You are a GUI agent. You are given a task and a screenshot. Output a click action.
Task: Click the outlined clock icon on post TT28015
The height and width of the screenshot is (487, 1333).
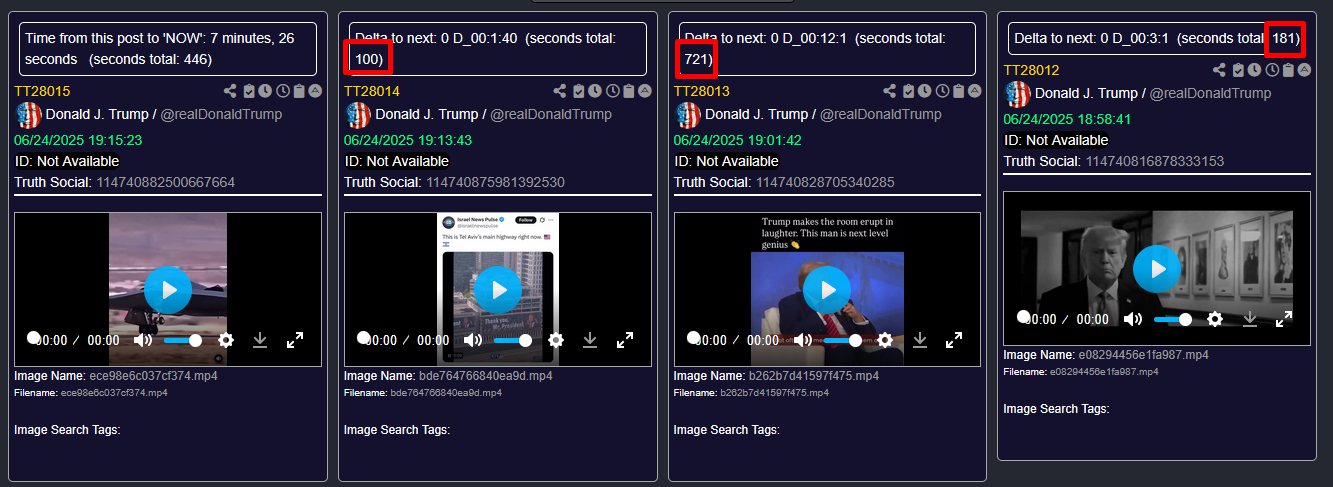click(283, 90)
